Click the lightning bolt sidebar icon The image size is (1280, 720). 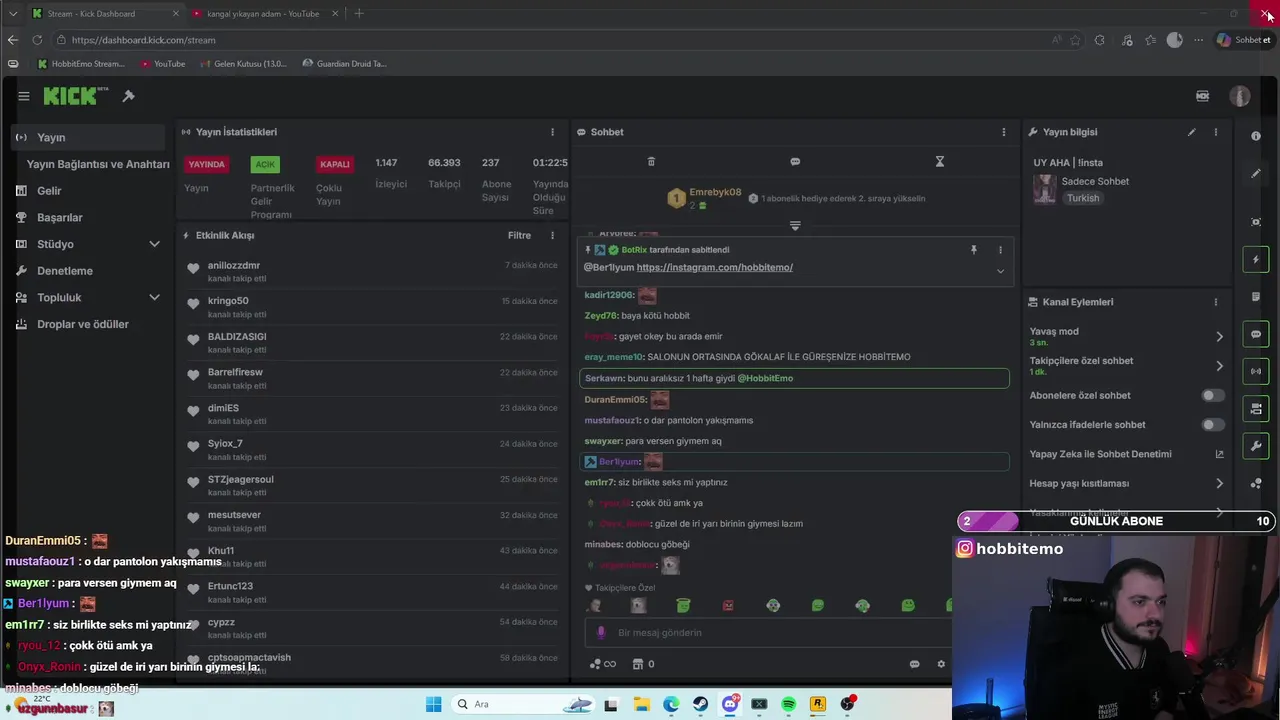1256,260
